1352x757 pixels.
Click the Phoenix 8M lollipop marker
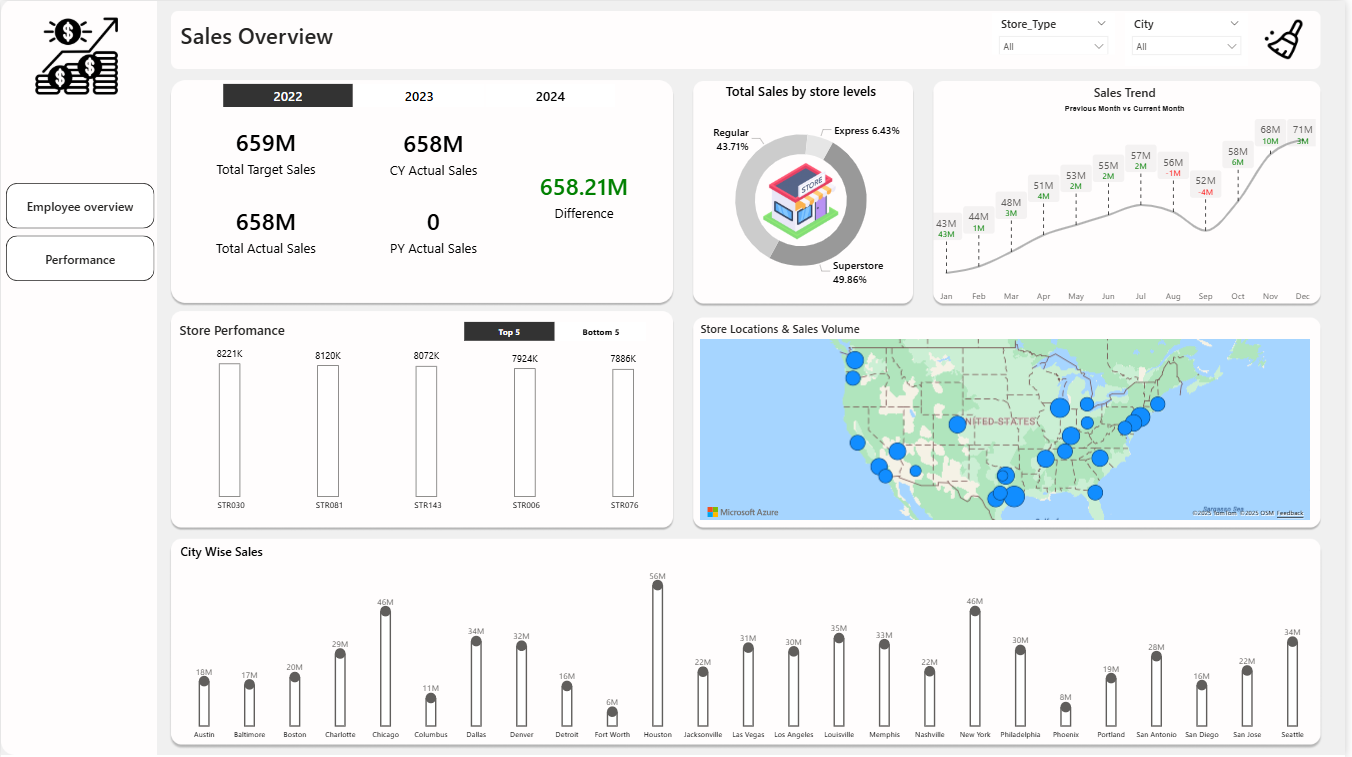(x=1065, y=707)
